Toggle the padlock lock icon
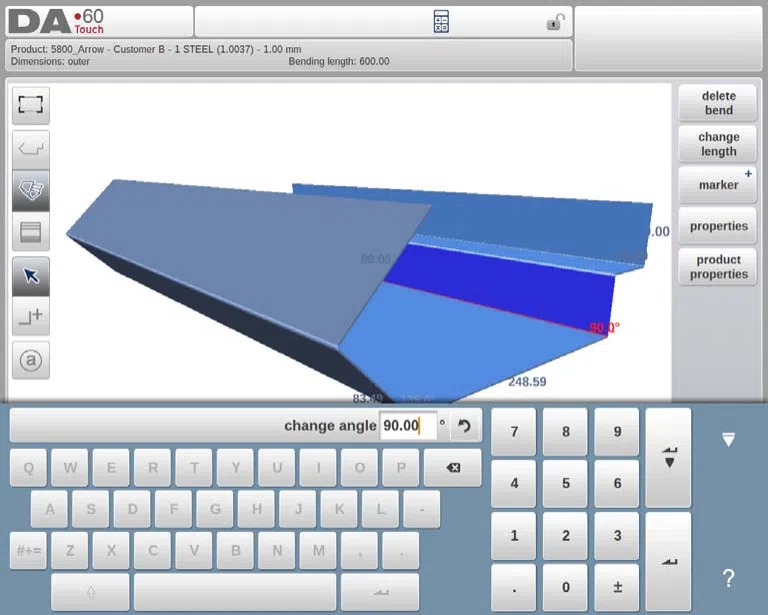This screenshot has height=615, width=768. pyautogui.click(x=555, y=22)
